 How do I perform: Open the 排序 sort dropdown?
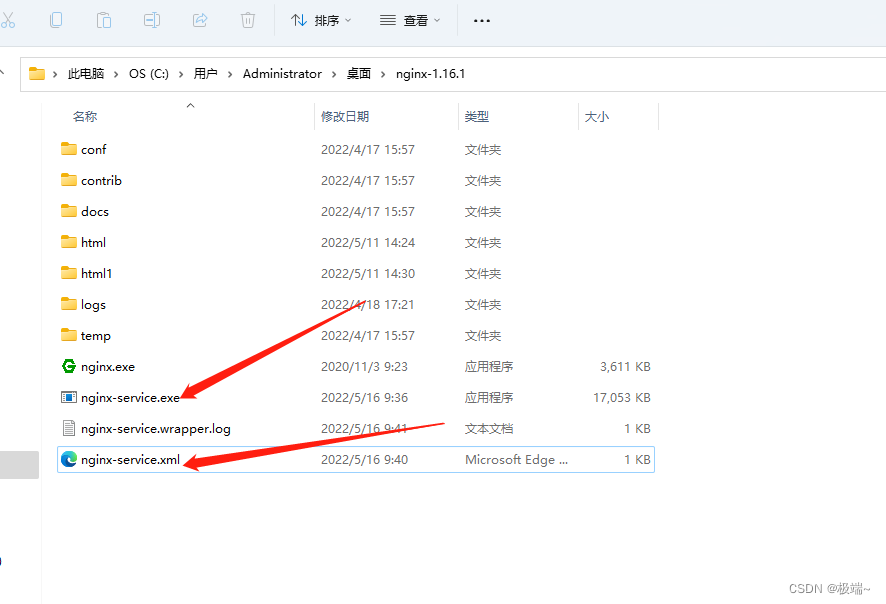[320, 21]
